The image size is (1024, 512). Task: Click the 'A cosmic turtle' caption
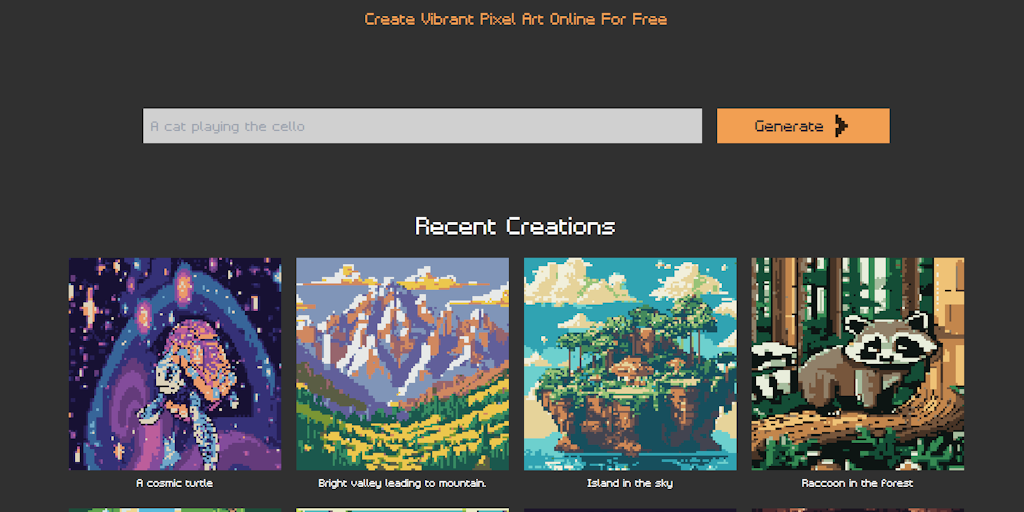(174, 484)
